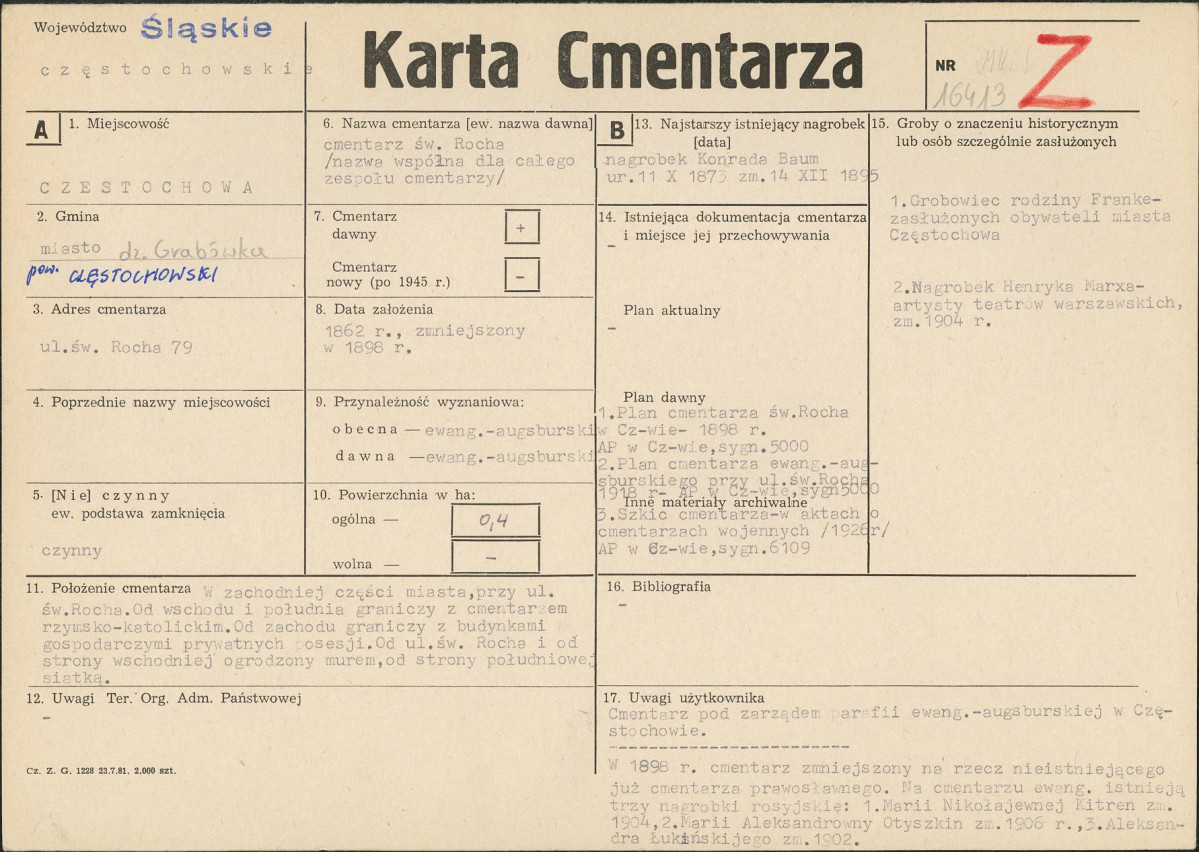Screen dimensions: 1199x852
Task: Click '4. Poprzednie nazwy miejscowości' label
Action: [x=151, y=402]
